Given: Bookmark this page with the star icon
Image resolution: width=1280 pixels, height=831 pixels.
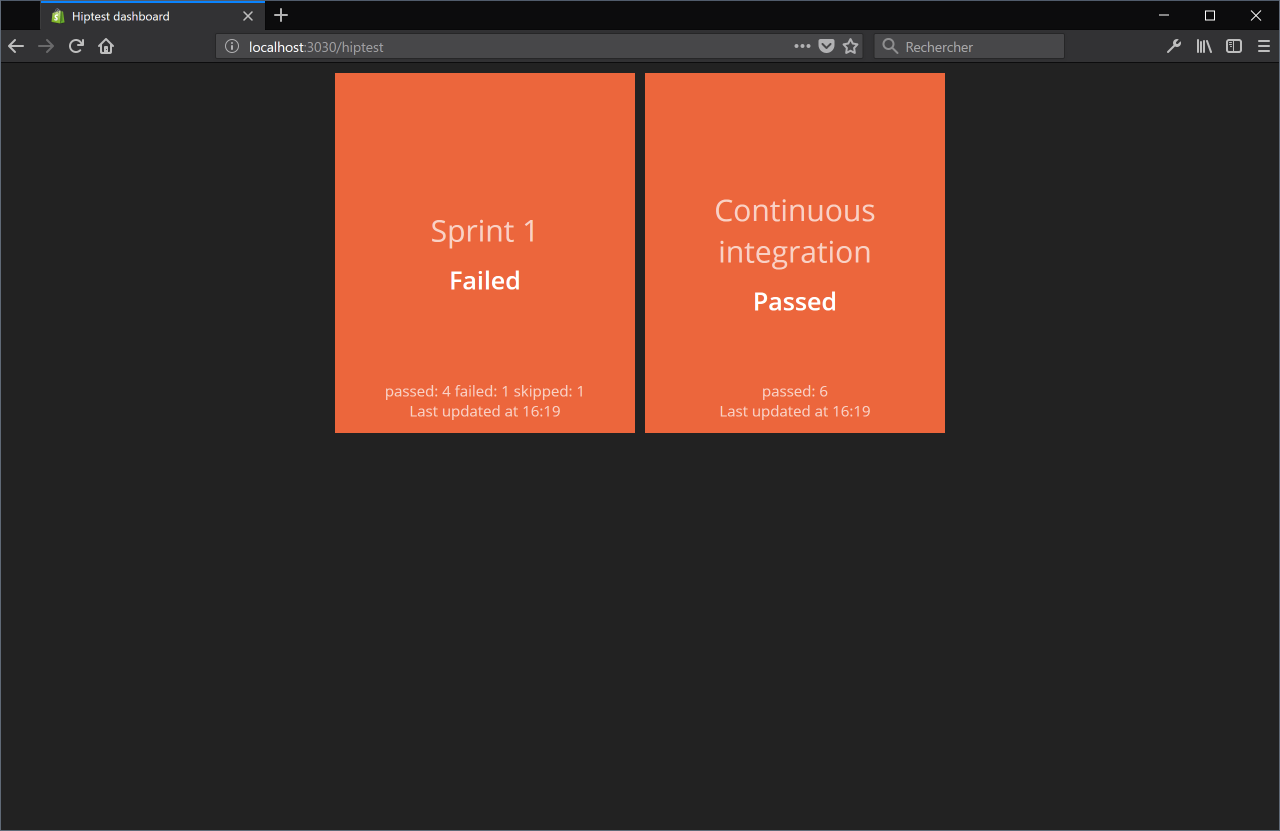Looking at the screenshot, I should [851, 46].
